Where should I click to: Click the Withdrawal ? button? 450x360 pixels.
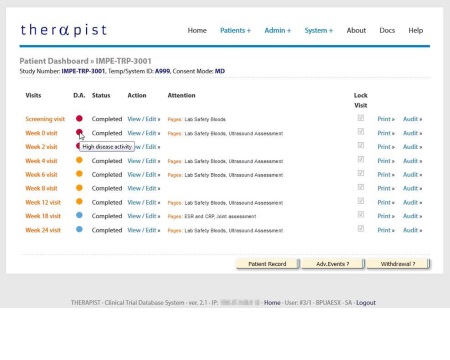(x=398, y=264)
